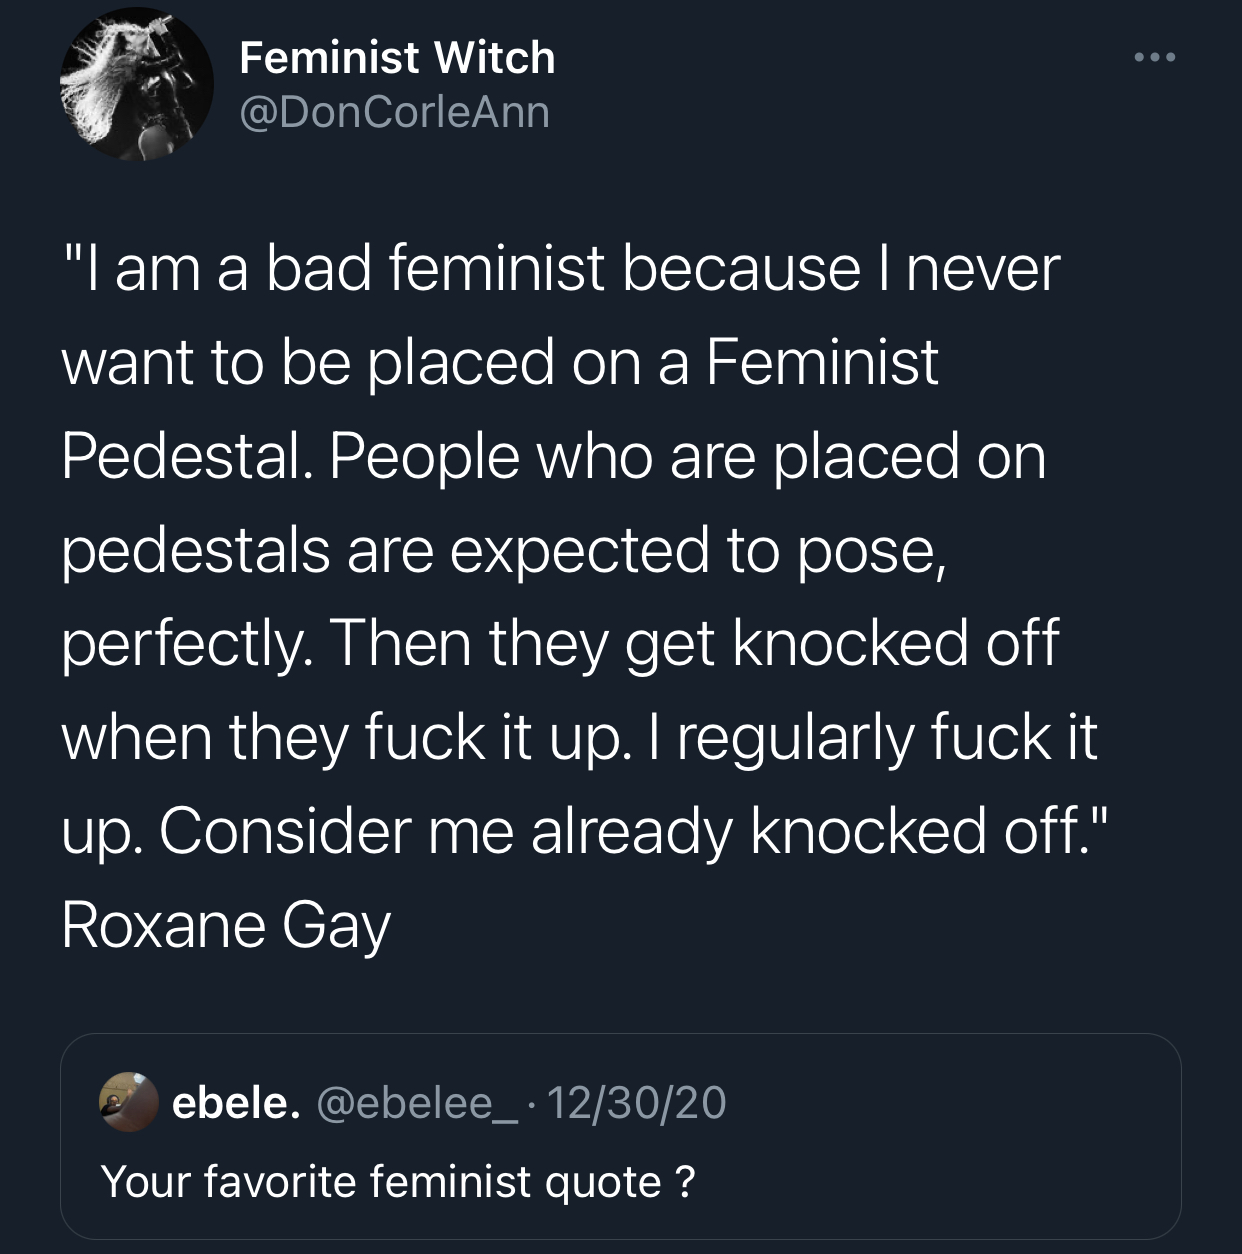Open Feminist Witch's profile picture
1242x1254 pixels.
tap(137, 84)
